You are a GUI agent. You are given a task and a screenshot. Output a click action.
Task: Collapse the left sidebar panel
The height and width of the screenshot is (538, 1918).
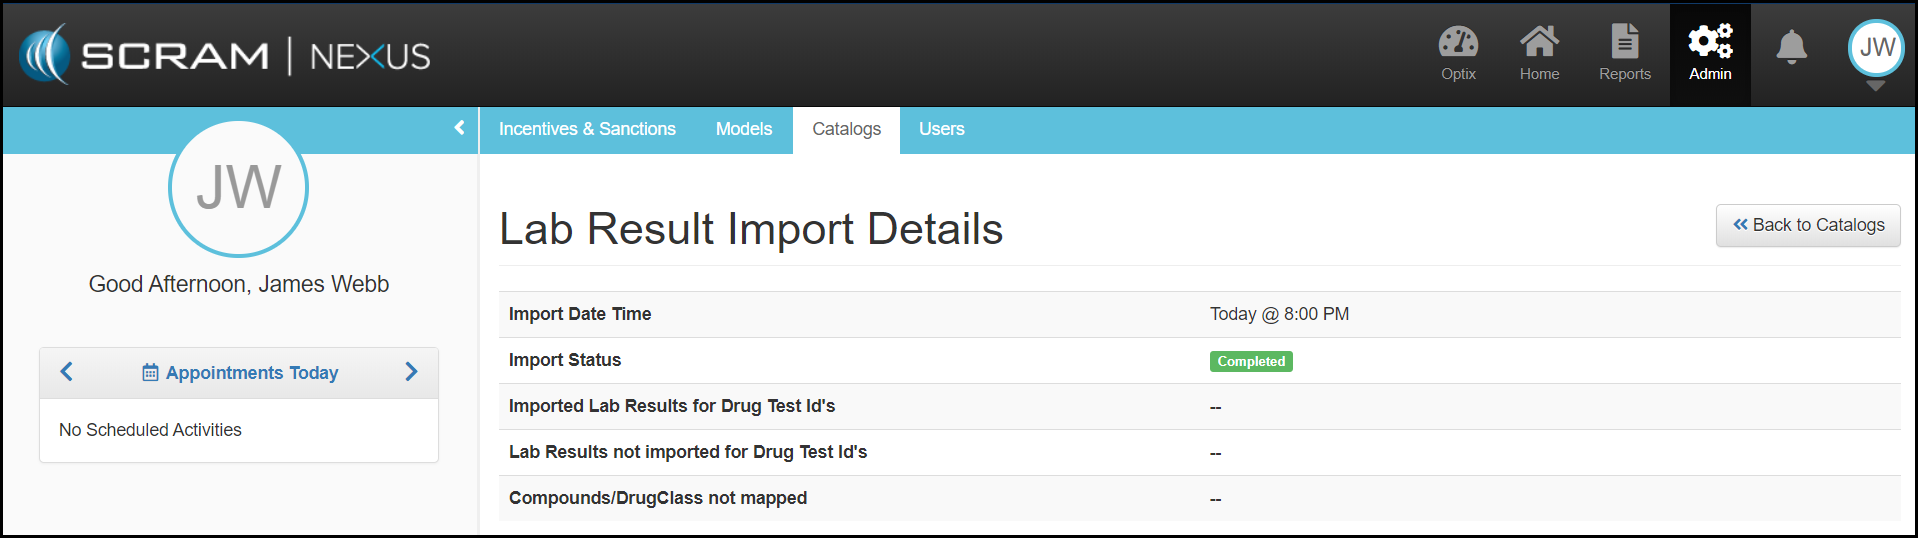point(459,128)
